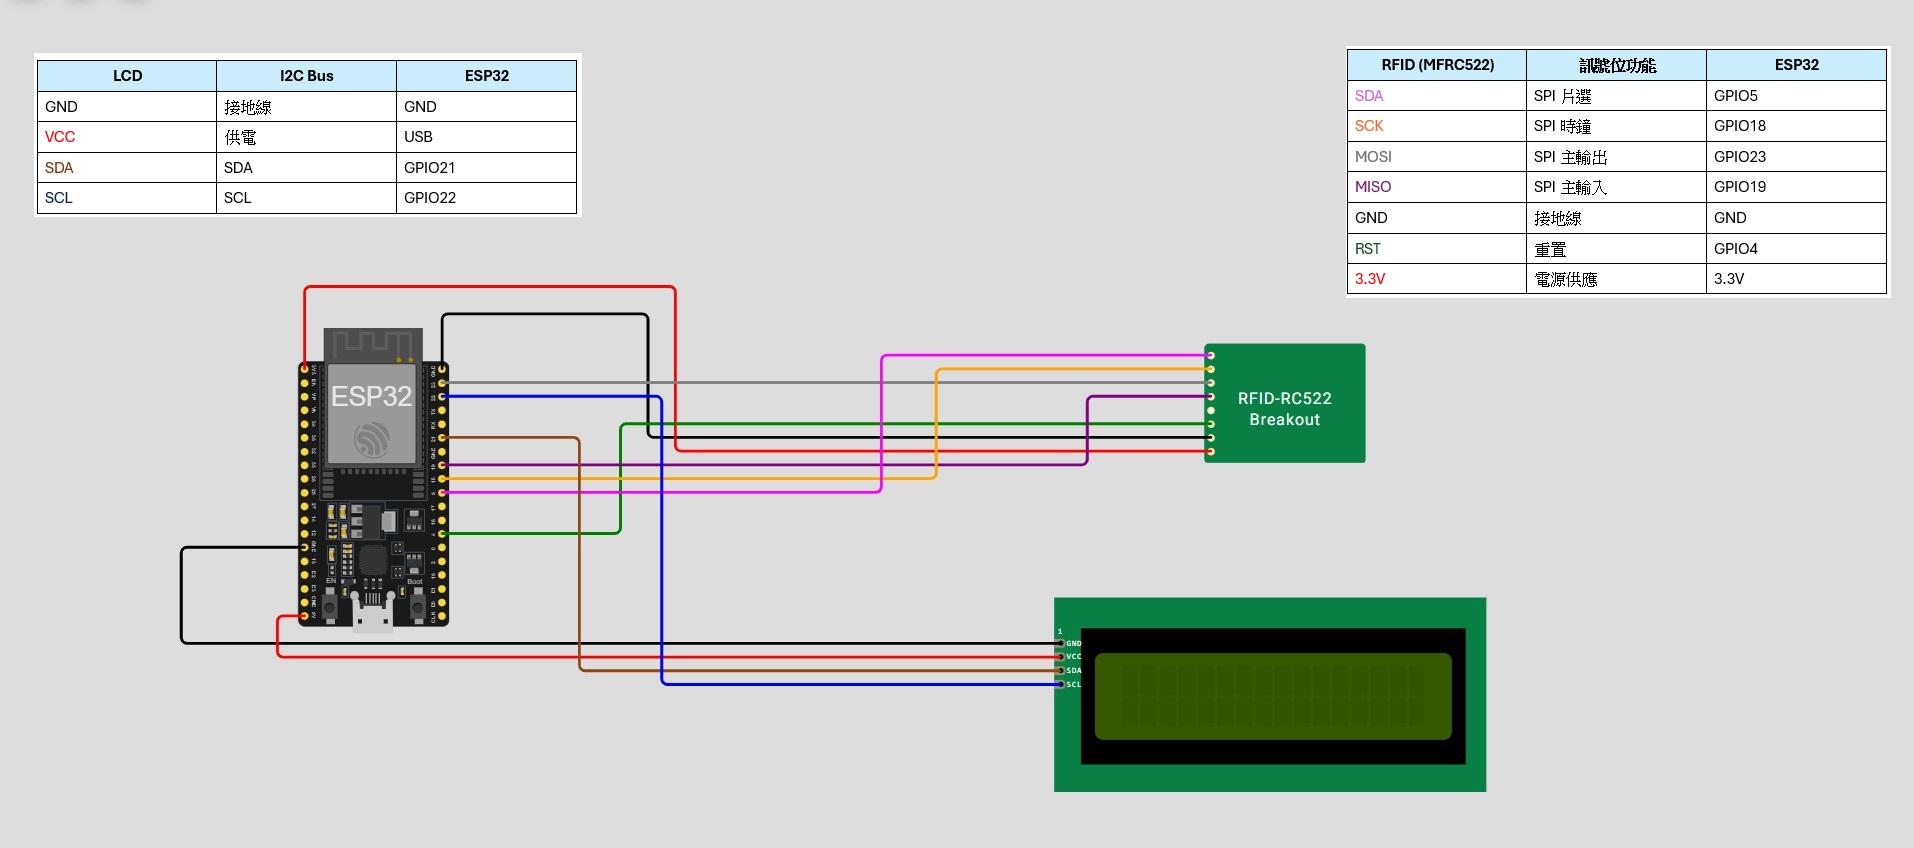Click the 'SPI 片選' cell
The width and height of the screenshot is (1914, 848).
(1616, 96)
